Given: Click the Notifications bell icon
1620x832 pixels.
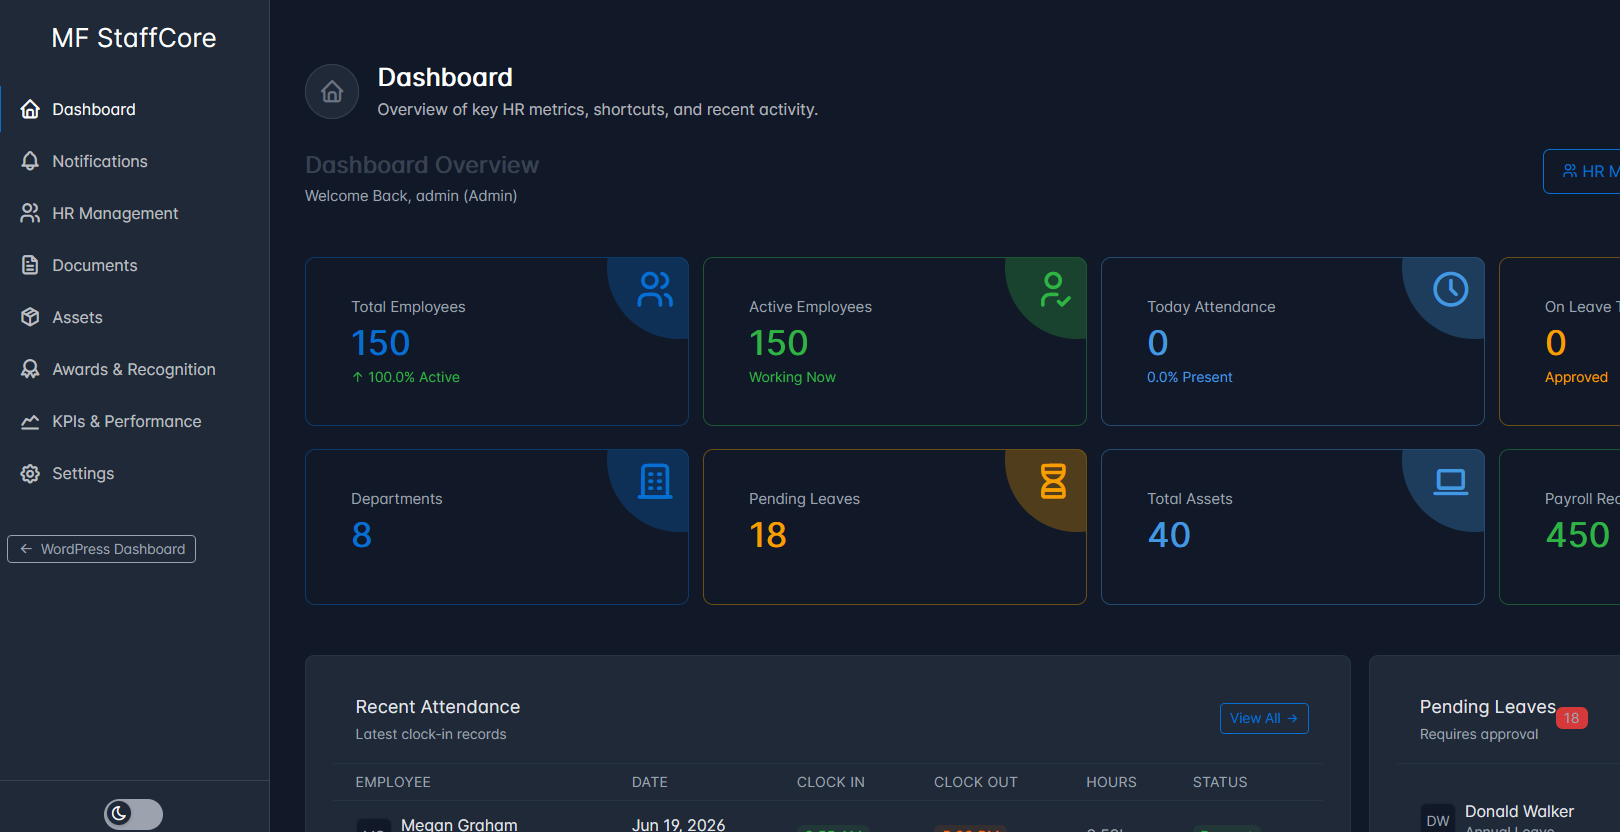Looking at the screenshot, I should tap(30, 161).
